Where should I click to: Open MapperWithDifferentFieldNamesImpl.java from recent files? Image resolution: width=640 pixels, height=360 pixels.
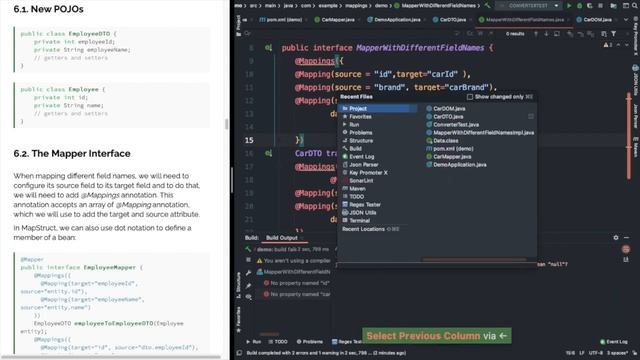pos(480,133)
